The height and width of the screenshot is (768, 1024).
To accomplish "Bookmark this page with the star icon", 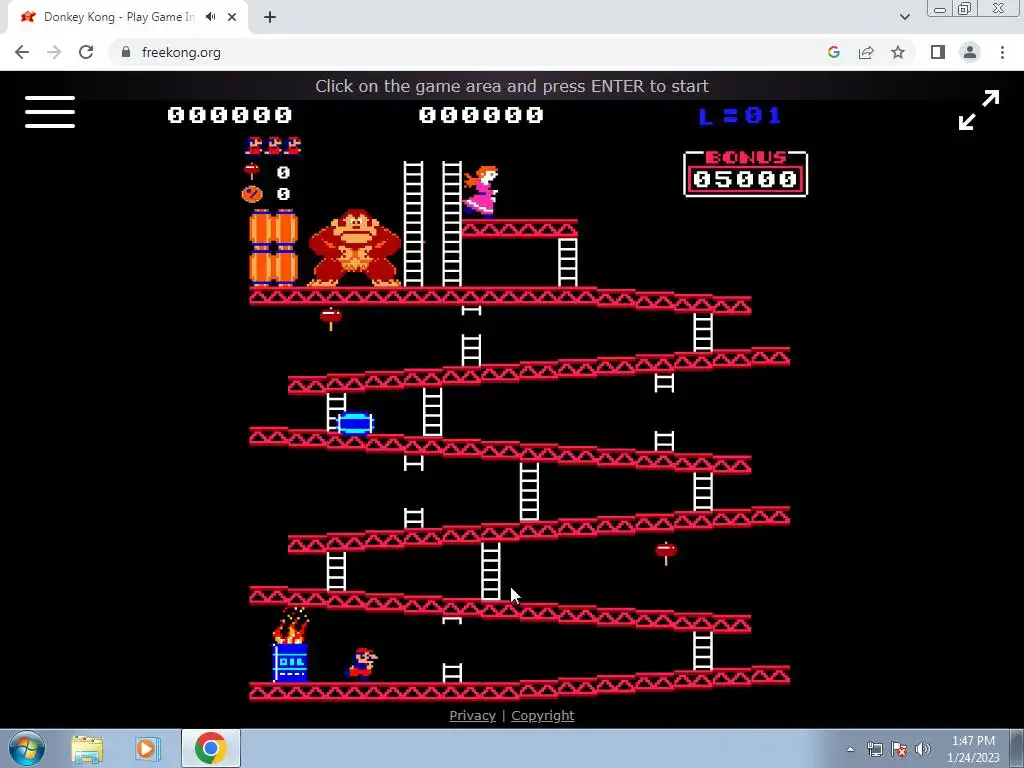I will 898,52.
